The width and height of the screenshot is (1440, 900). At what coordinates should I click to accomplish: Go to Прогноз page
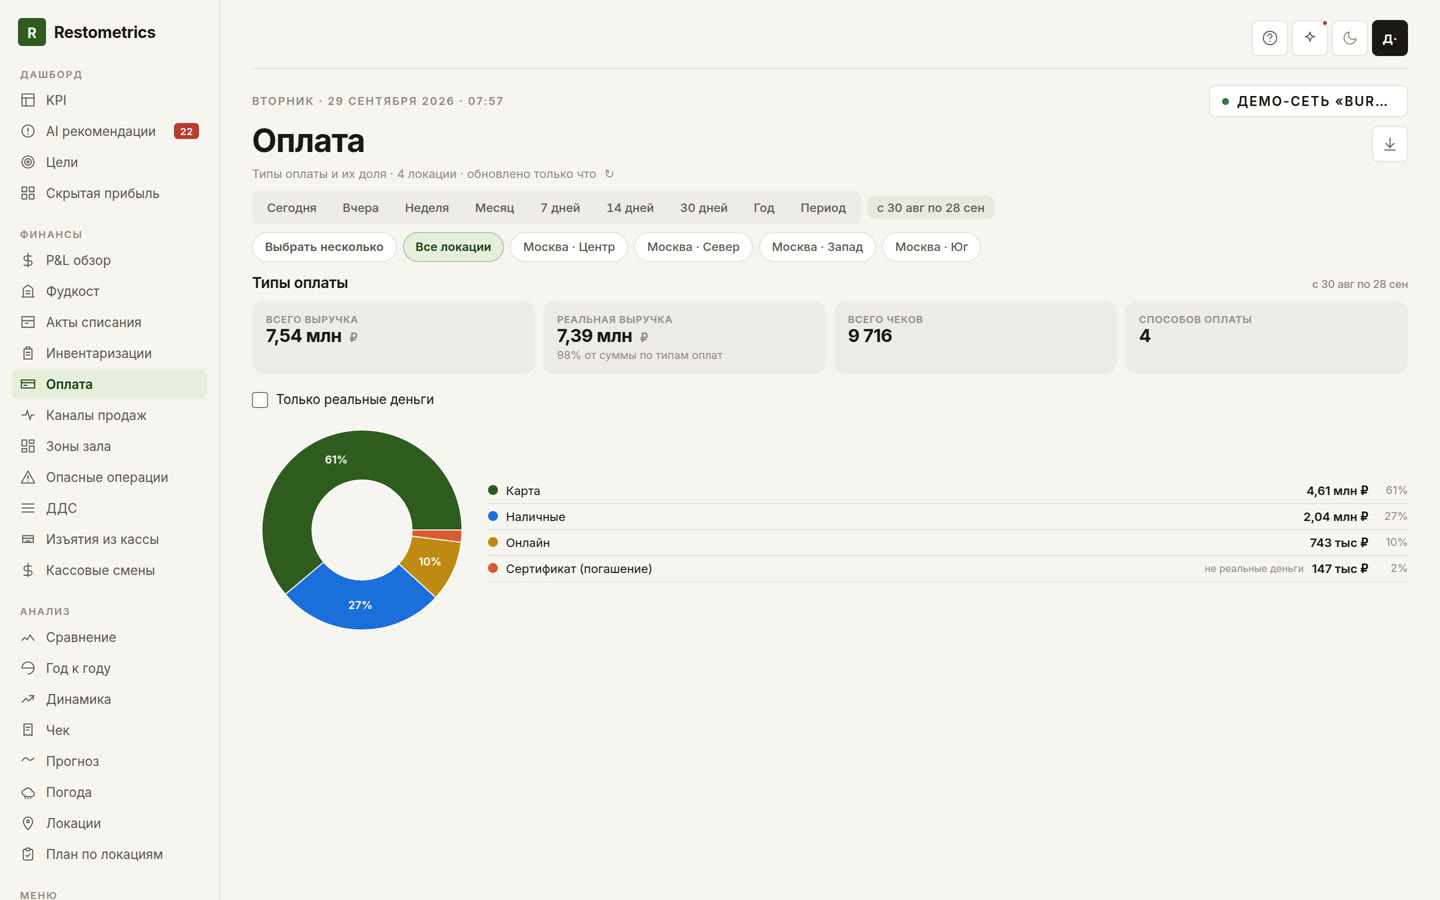[110, 761]
